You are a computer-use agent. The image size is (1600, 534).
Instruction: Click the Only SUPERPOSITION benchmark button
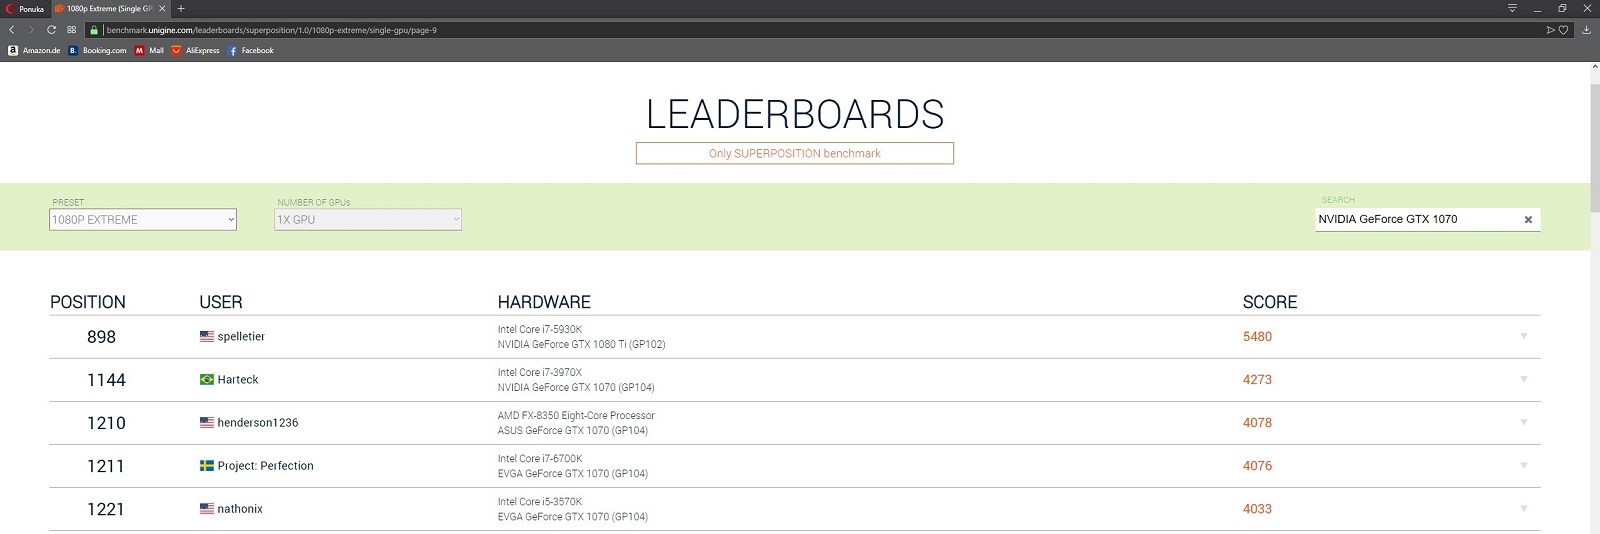click(795, 153)
